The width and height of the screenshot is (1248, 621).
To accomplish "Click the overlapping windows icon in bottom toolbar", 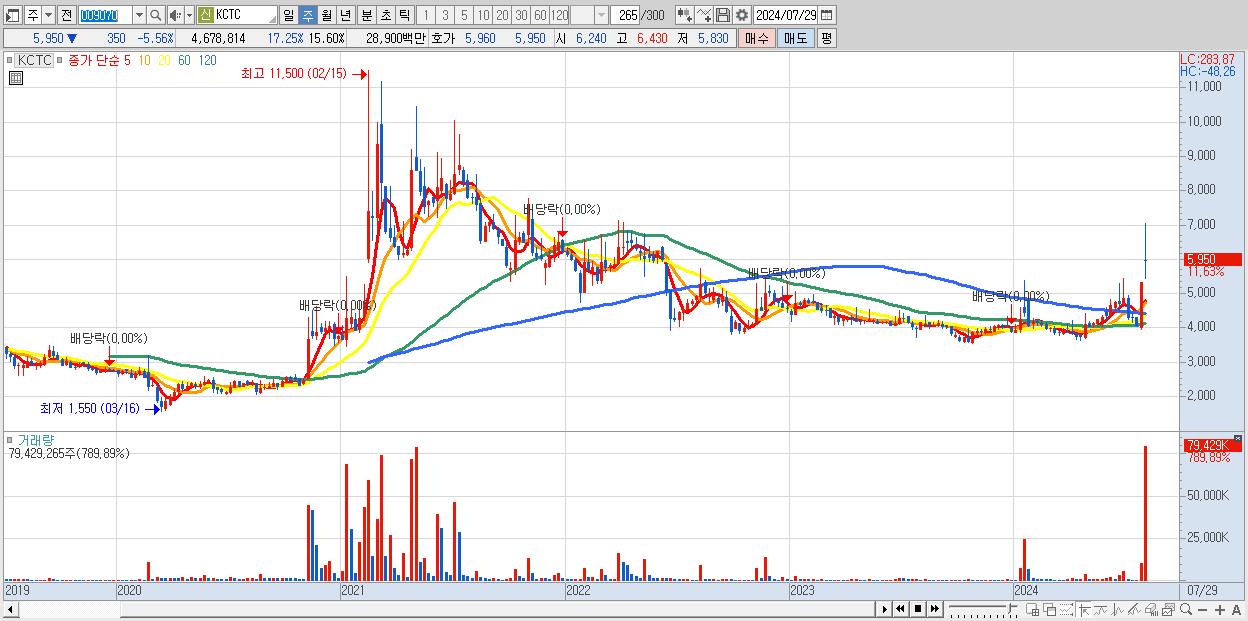I will tap(1049, 610).
